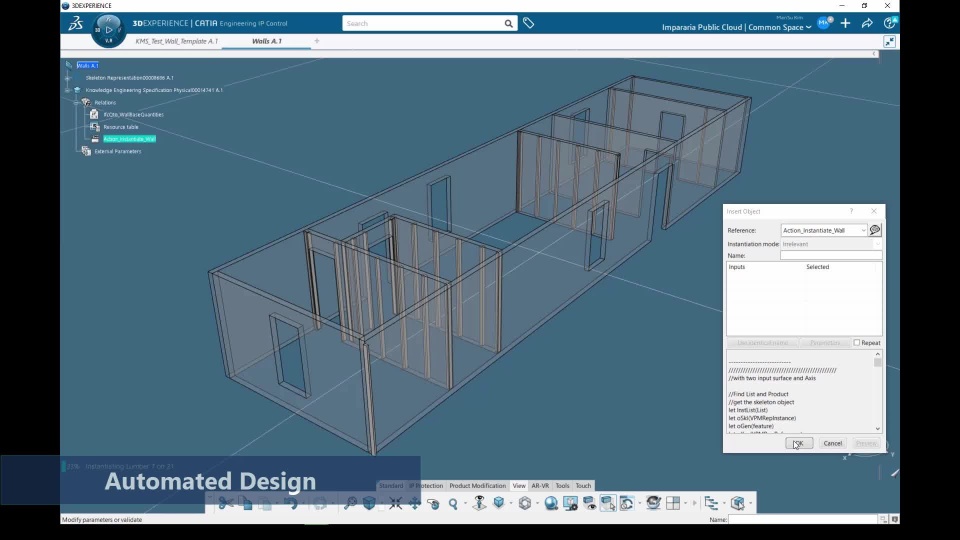Open the view cube dropdown arrow

511,503
